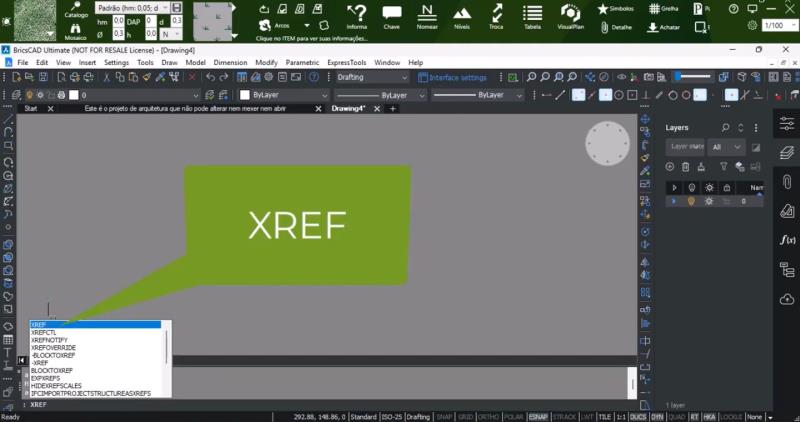Screen dimensions: 800x422
Task: Expand the layer filter 'All' dropdown
Action: click(x=726, y=146)
